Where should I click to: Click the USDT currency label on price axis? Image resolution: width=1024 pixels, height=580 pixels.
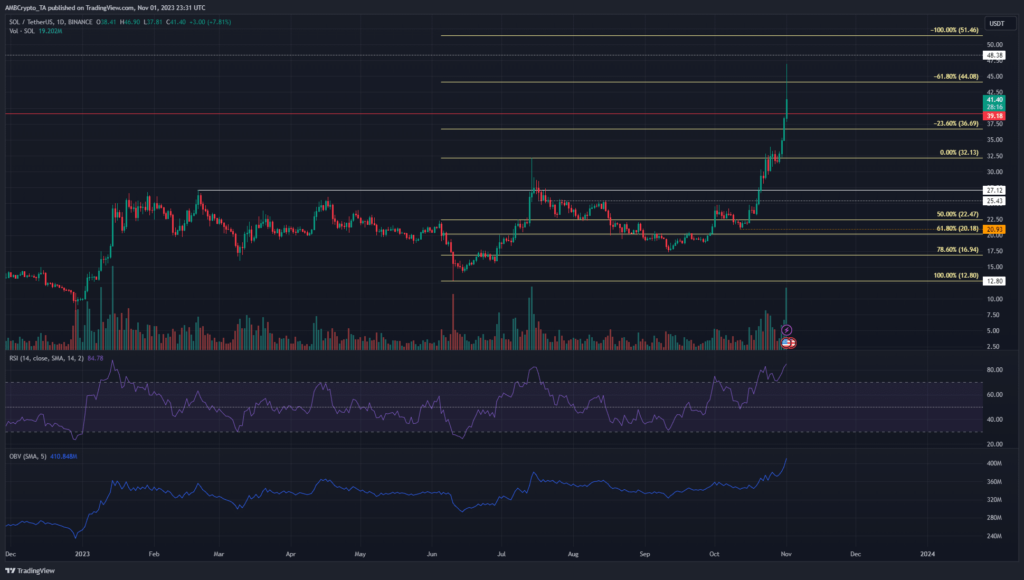coord(994,23)
